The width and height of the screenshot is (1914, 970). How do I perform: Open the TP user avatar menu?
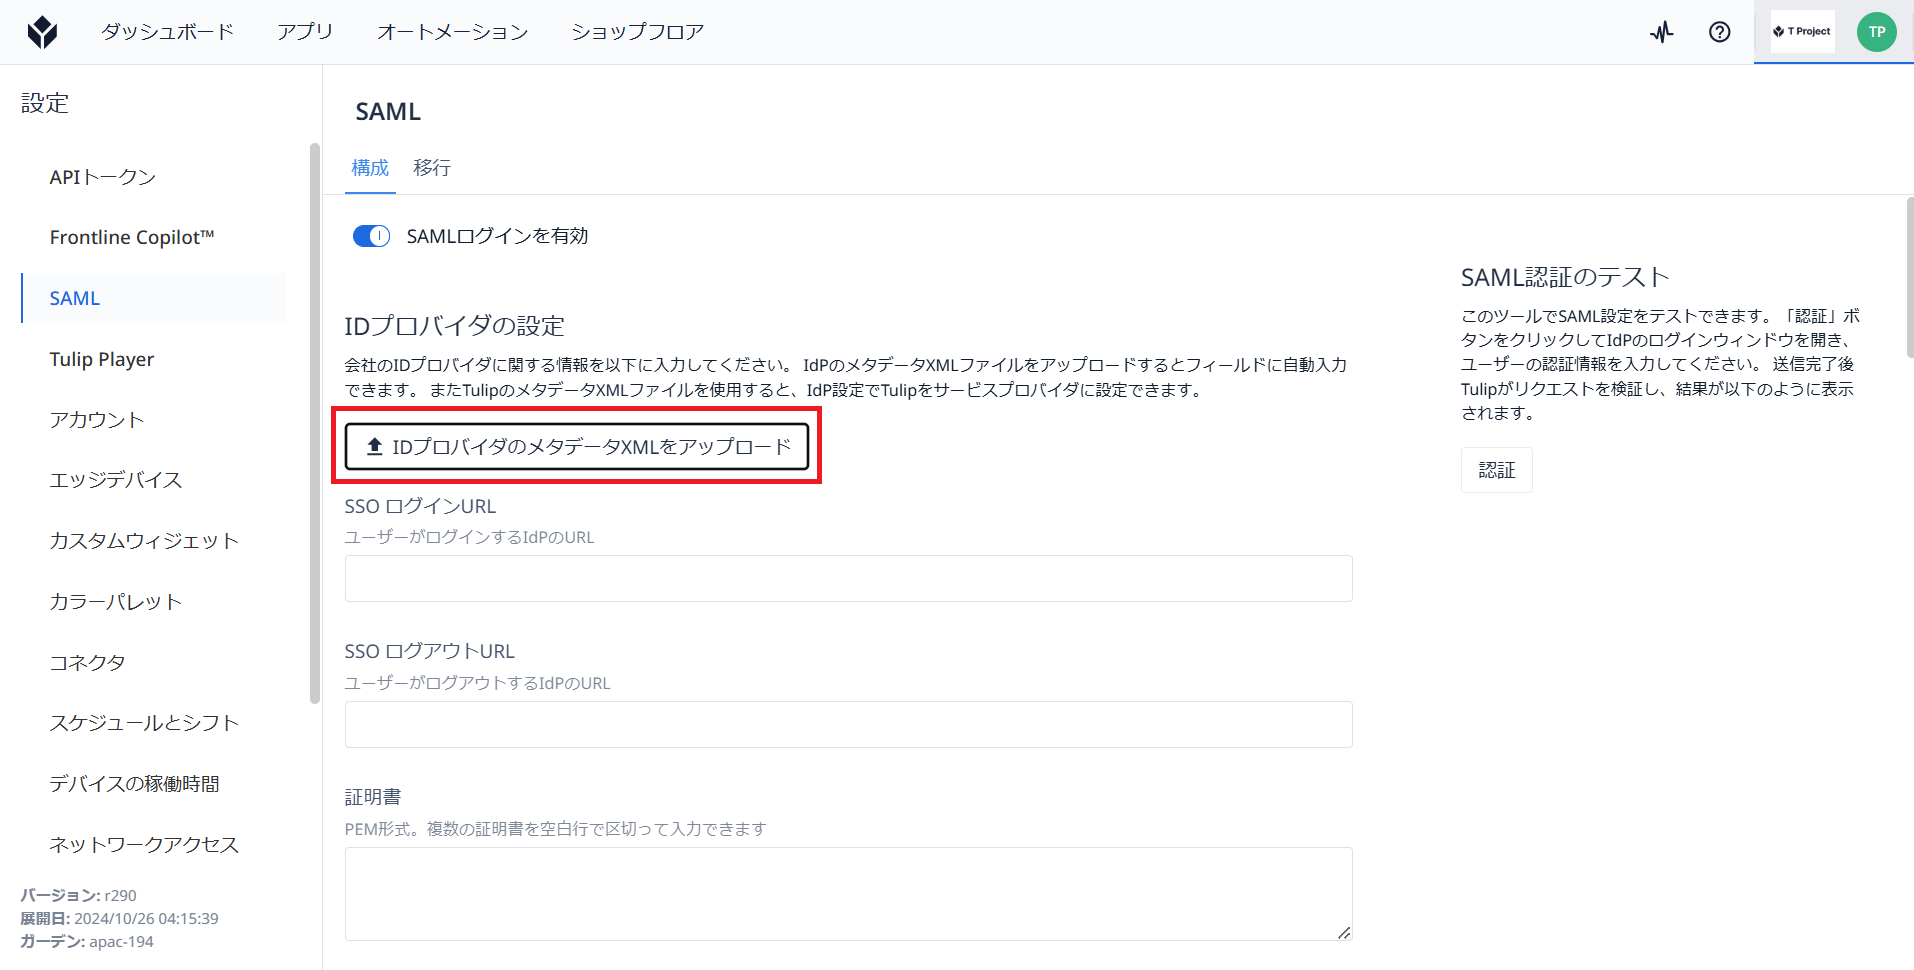click(1877, 32)
